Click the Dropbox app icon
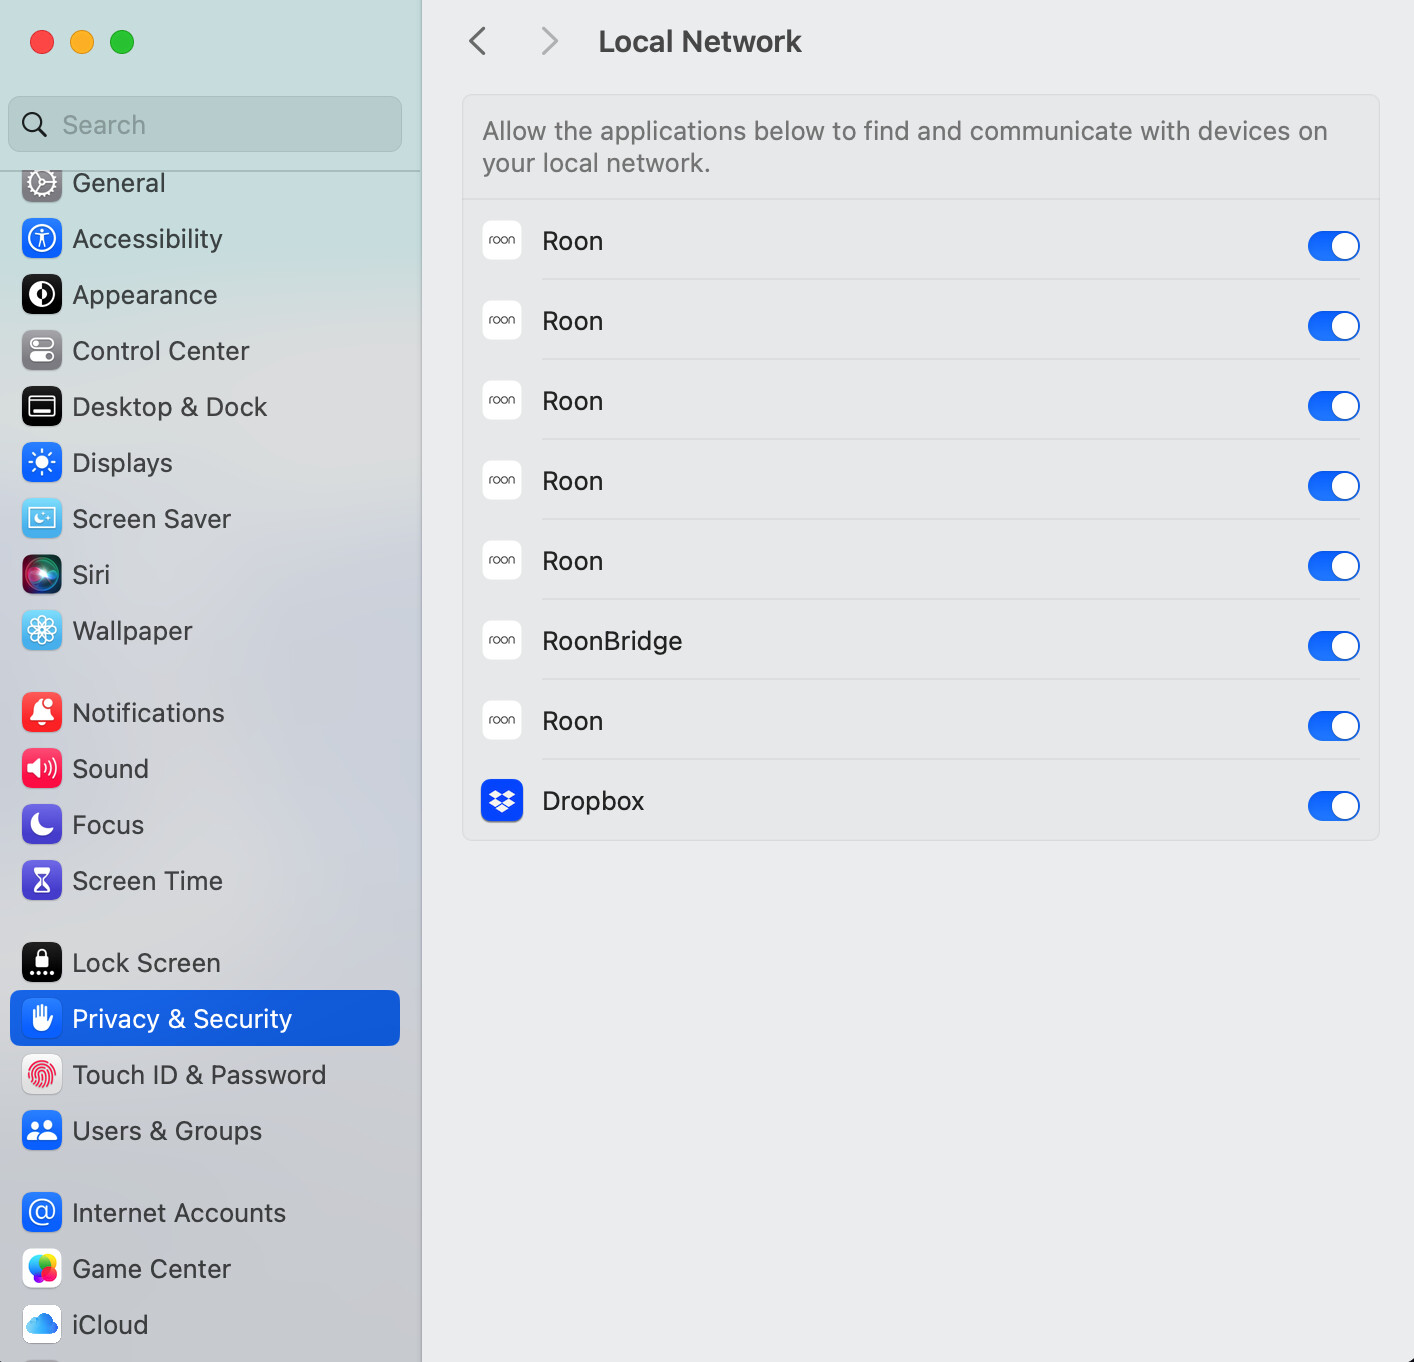 502,801
